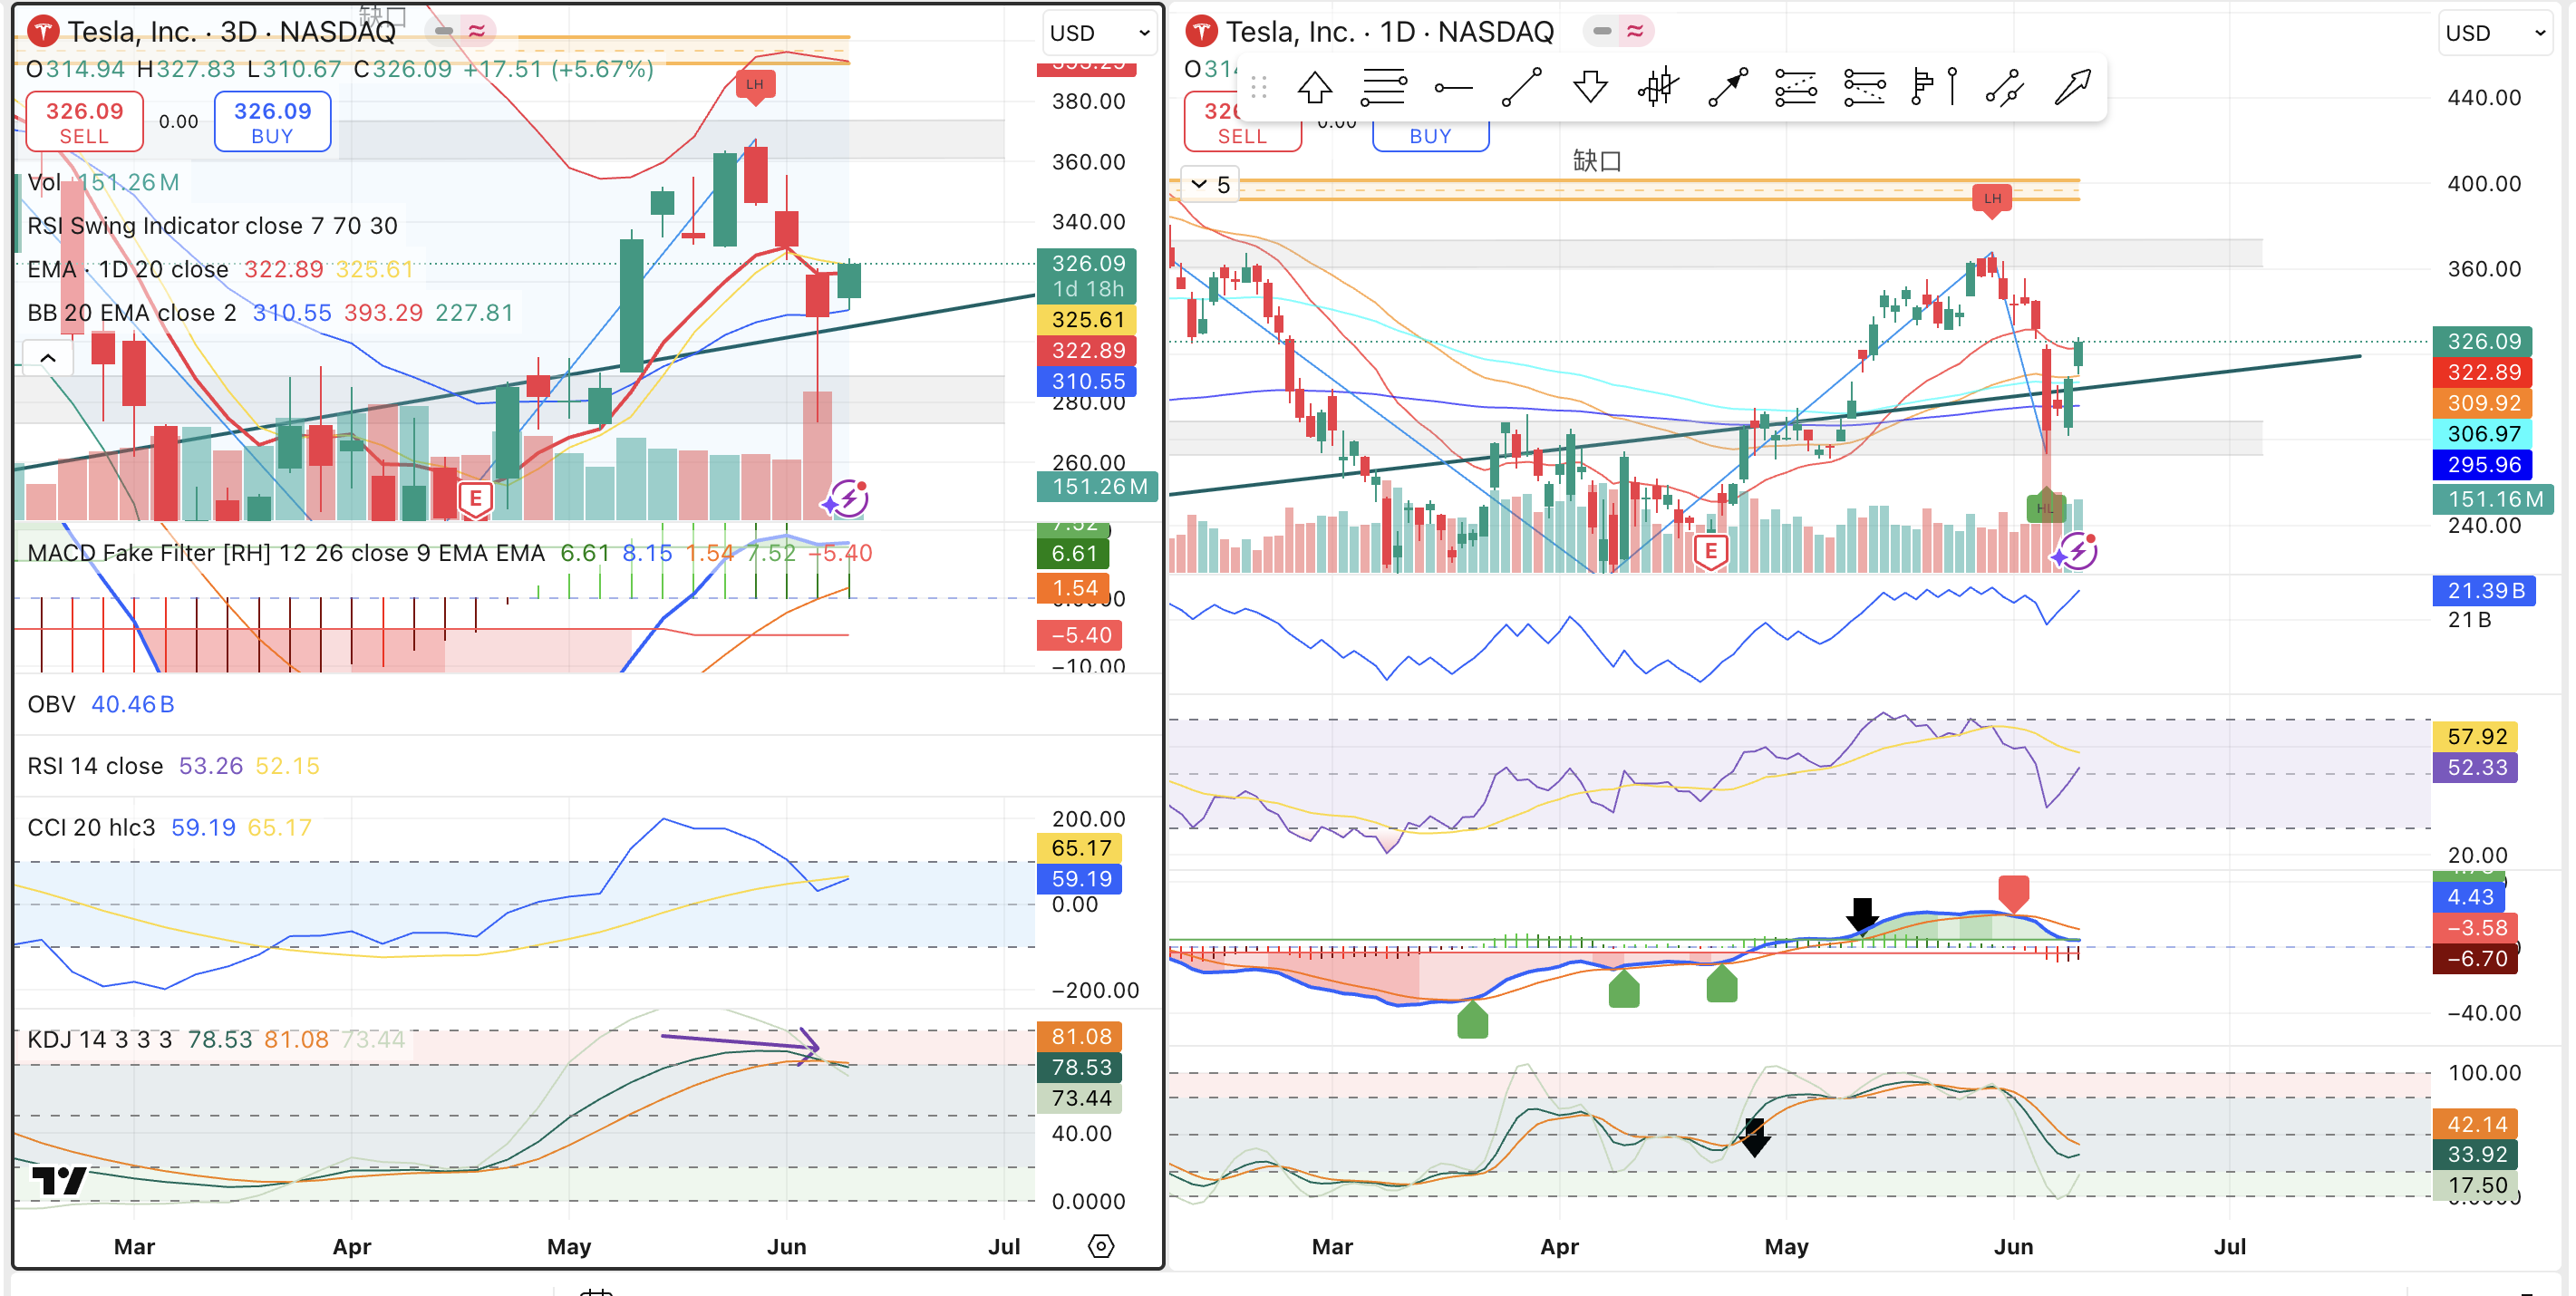Viewport: 2576px width, 1296px height.
Task: Click the 缺口 text label on 1D chart
Action: point(1597,161)
